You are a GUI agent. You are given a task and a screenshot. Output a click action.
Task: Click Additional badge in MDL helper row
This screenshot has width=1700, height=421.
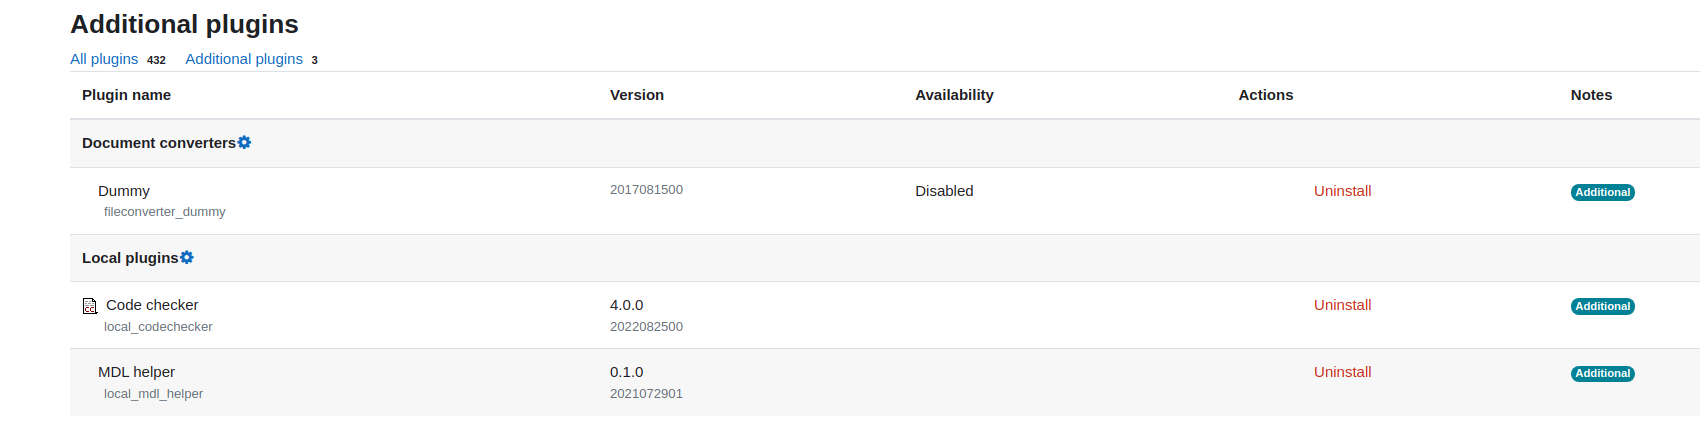point(1602,373)
